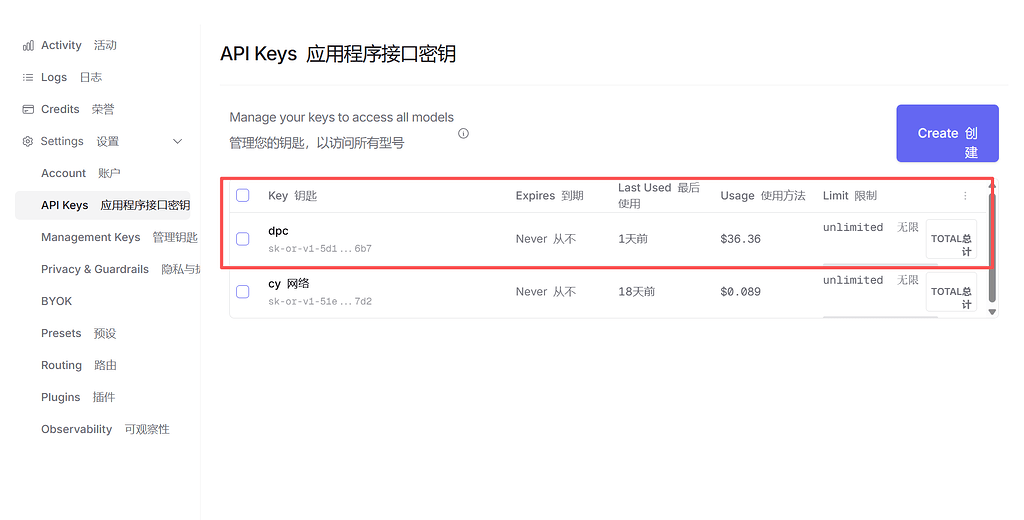This screenshot has width=1024, height=520.
Task: Click the Credits card icon
Action: click(28, 109)
